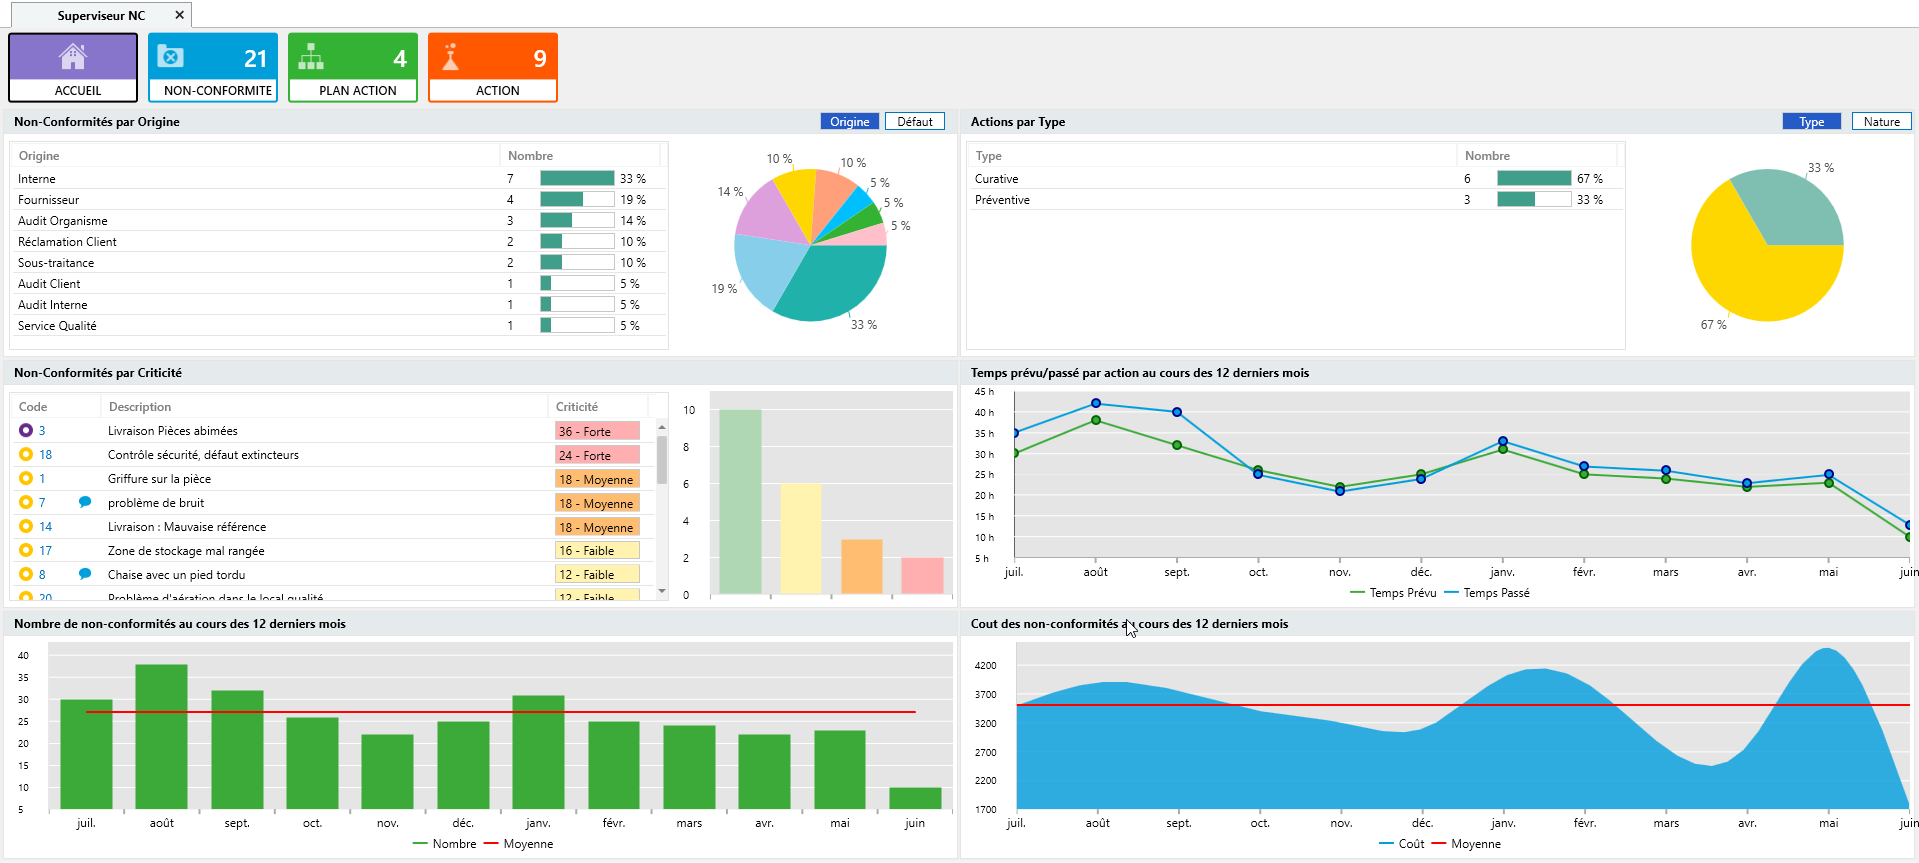Sort the origin table by the Origine column
1919x863 pixels.
(x=255, y=155)
